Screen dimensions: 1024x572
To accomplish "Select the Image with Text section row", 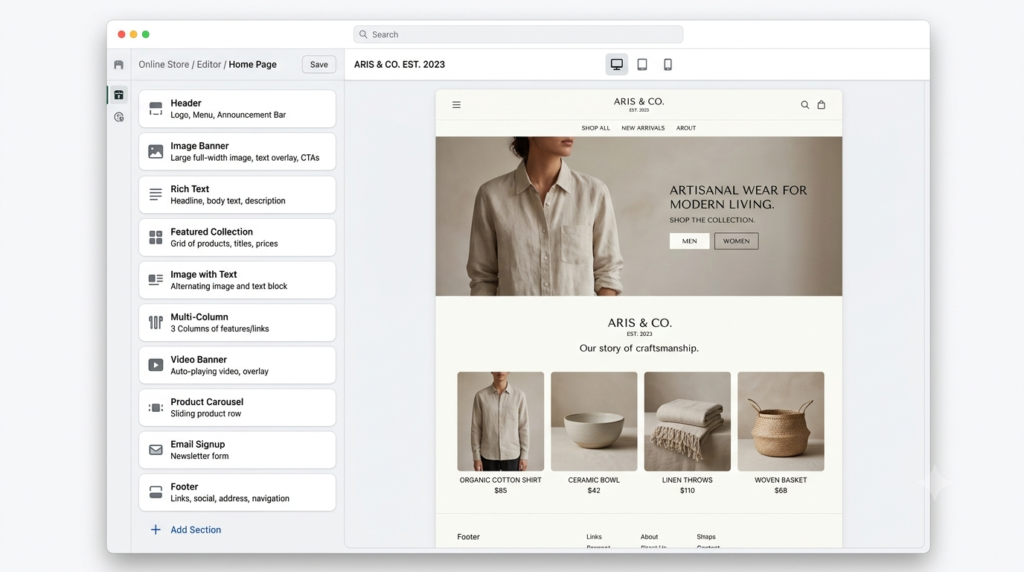I will pos(237,280).
